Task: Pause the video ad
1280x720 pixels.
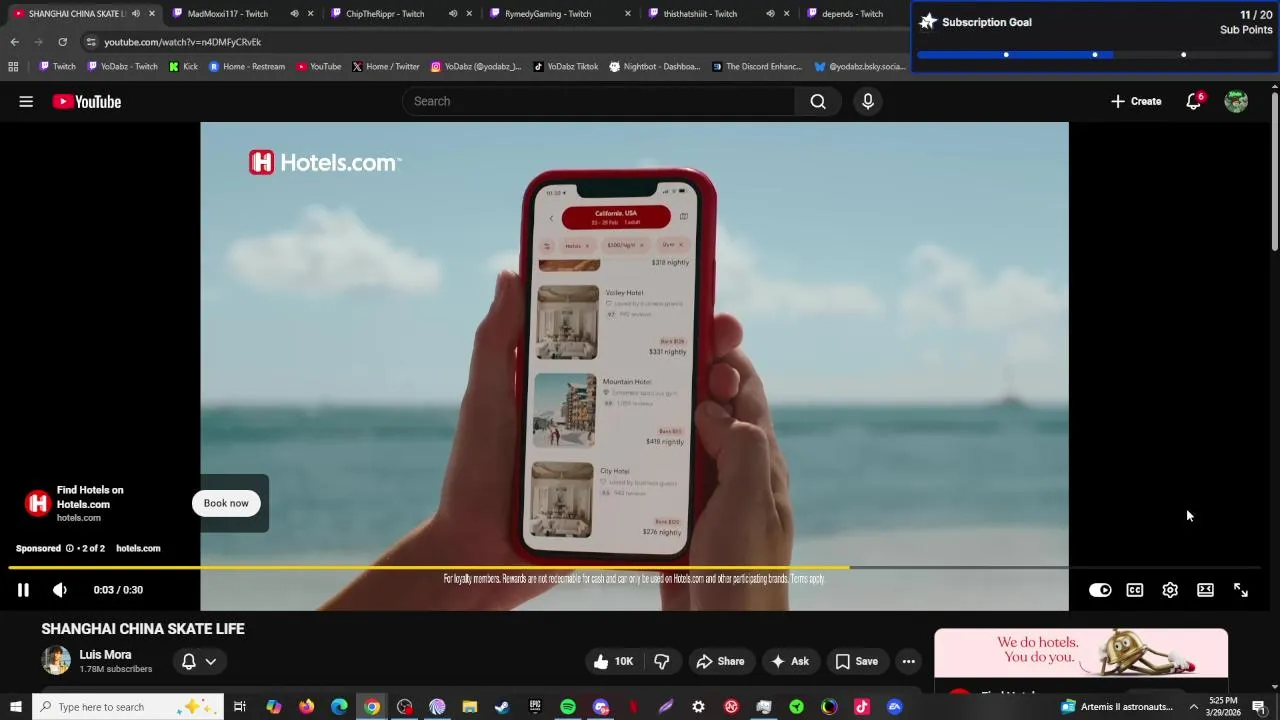Action: (x=23, y=590)
